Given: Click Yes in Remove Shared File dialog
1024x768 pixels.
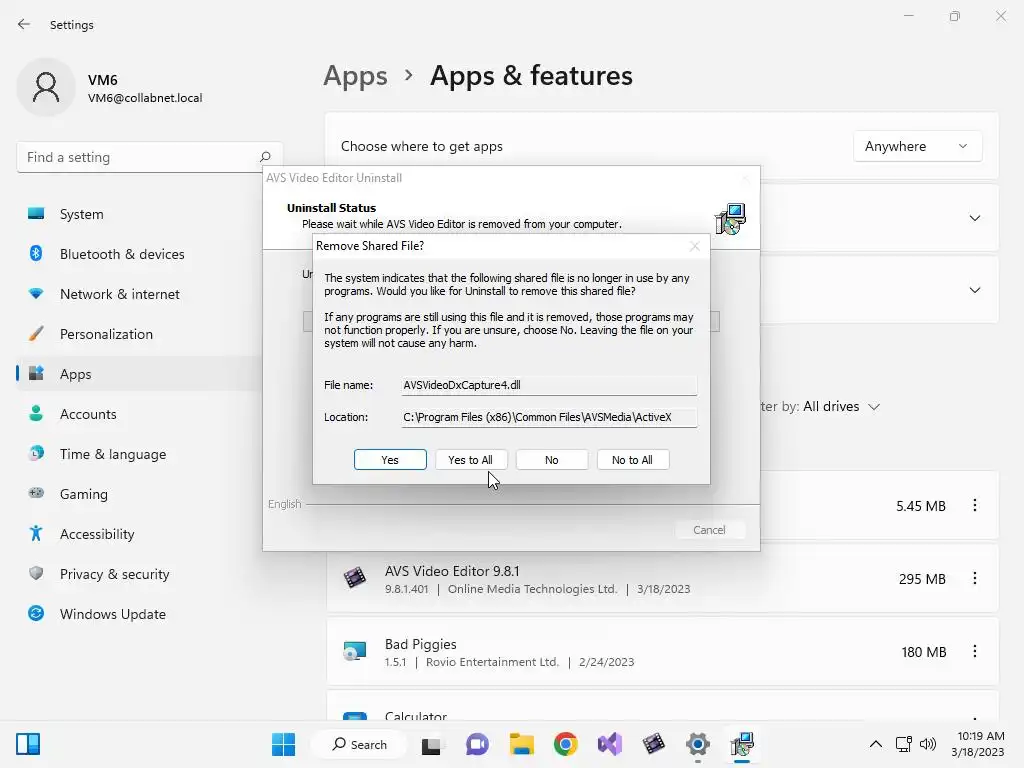Looking at the screenshot, I should click(390, 460).
